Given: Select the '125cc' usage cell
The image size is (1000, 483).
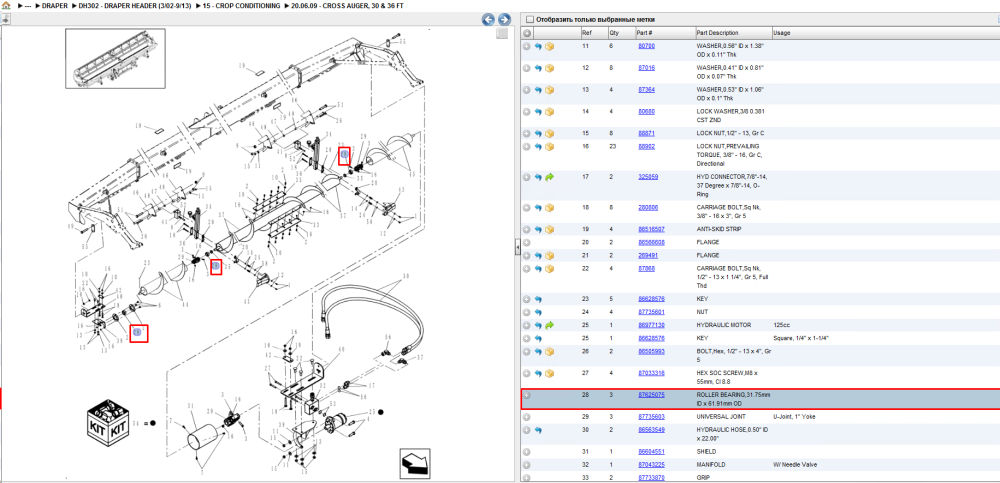Looking at the screenshot, I should pos(781,325).
